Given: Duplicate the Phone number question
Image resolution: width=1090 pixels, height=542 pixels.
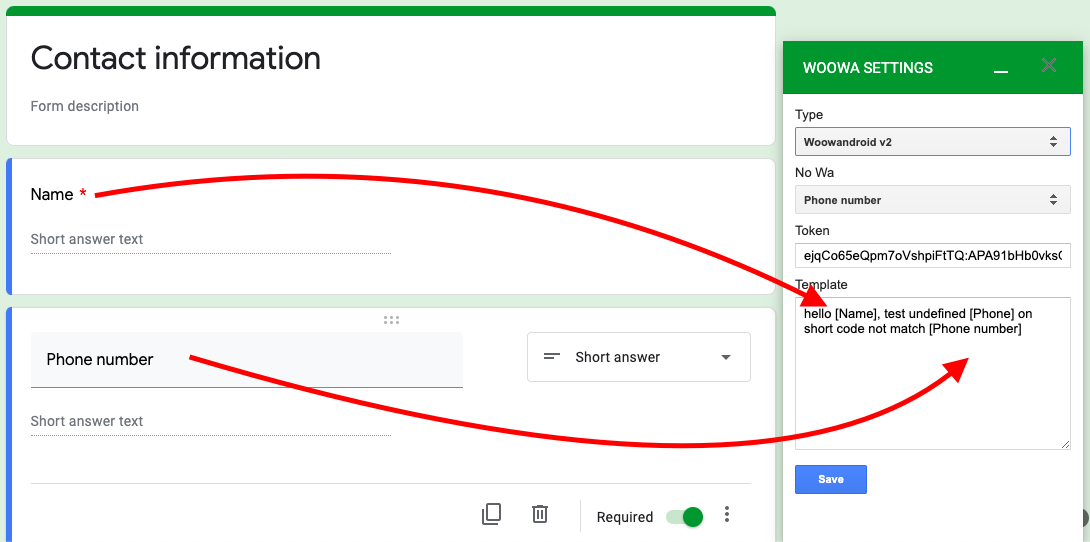Looking at the screenshot, I should [491, 514].
